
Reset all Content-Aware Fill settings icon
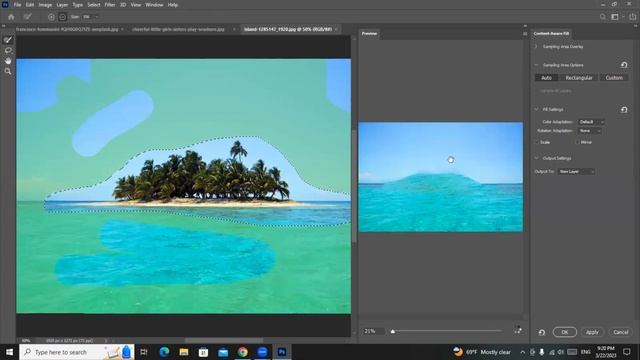542,332
